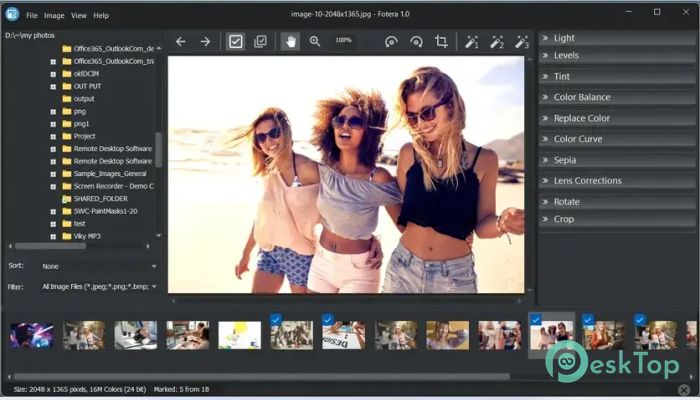Open the File menu

point(32,15)
